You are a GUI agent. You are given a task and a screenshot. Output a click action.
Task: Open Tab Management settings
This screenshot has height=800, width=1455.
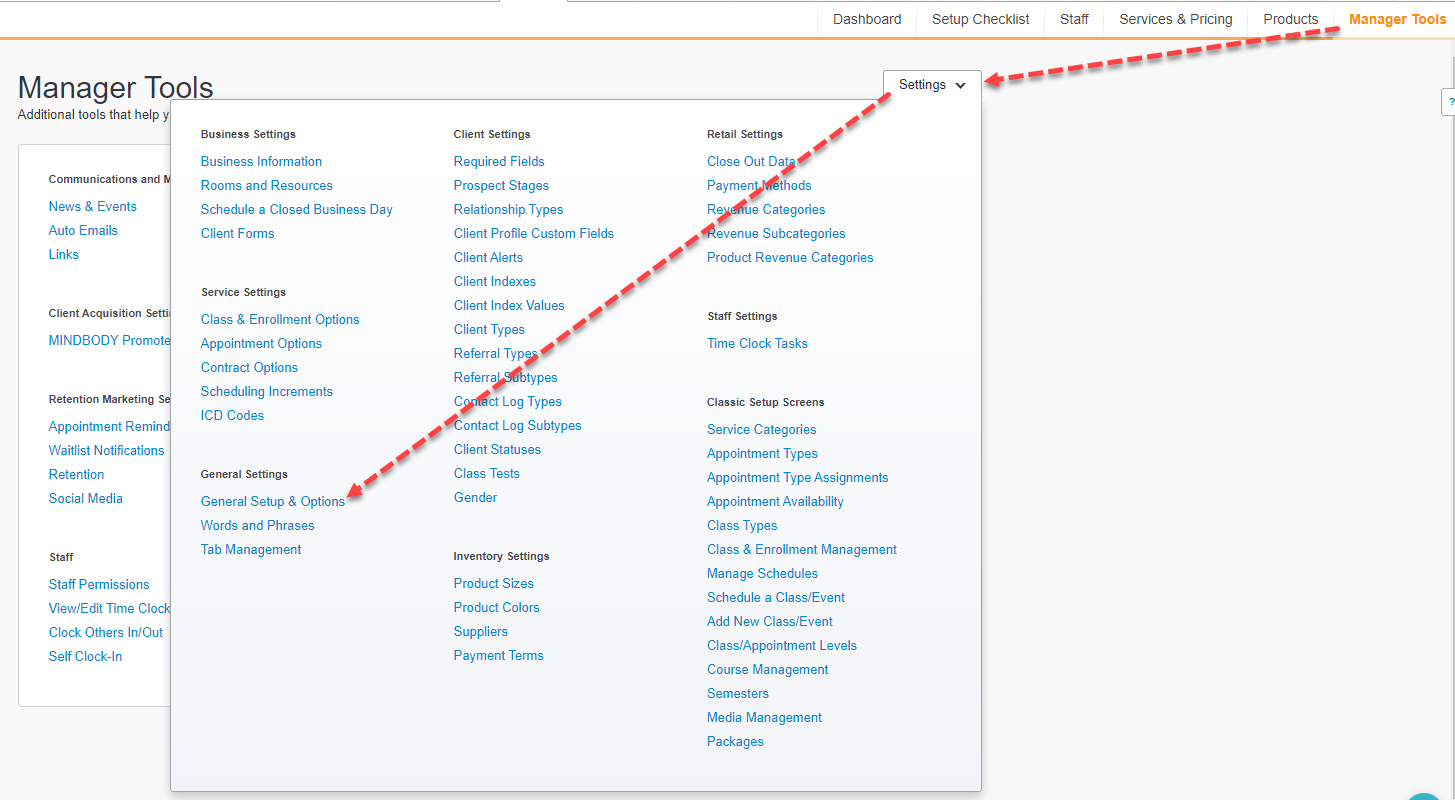point(251,549)
